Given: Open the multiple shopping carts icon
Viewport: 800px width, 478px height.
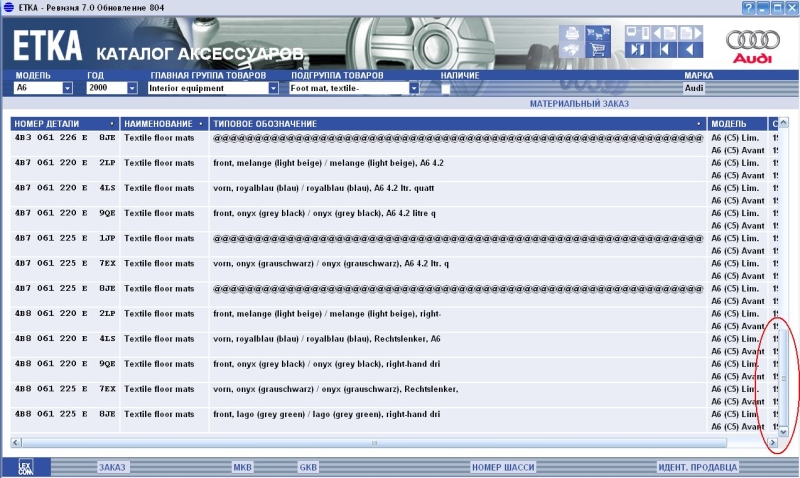Looking at the screenshot, I should [598, 34].
